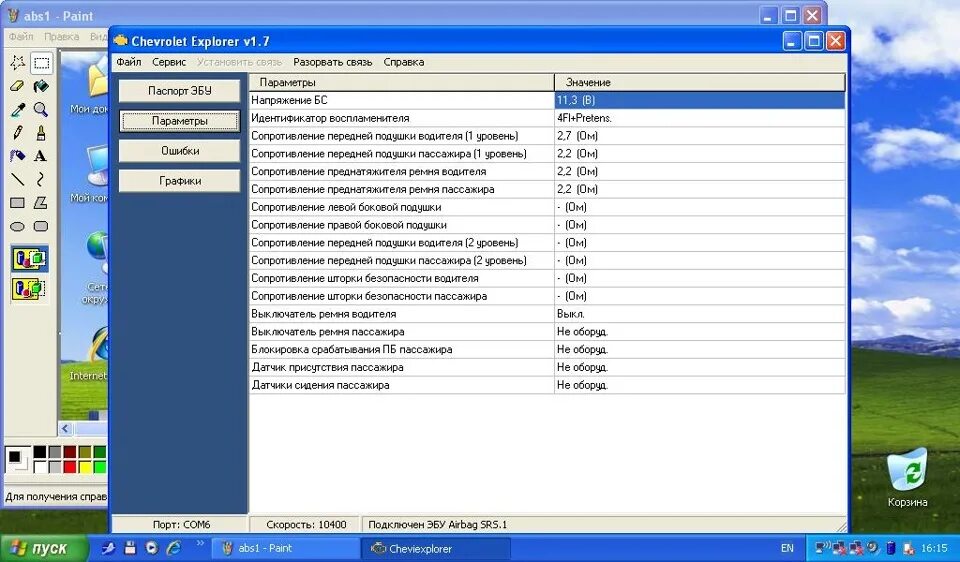Click the Порт: COM6 status bar field
Viewport: 960px width, 562px height.
pyautogui.click(x=181, y=525)
